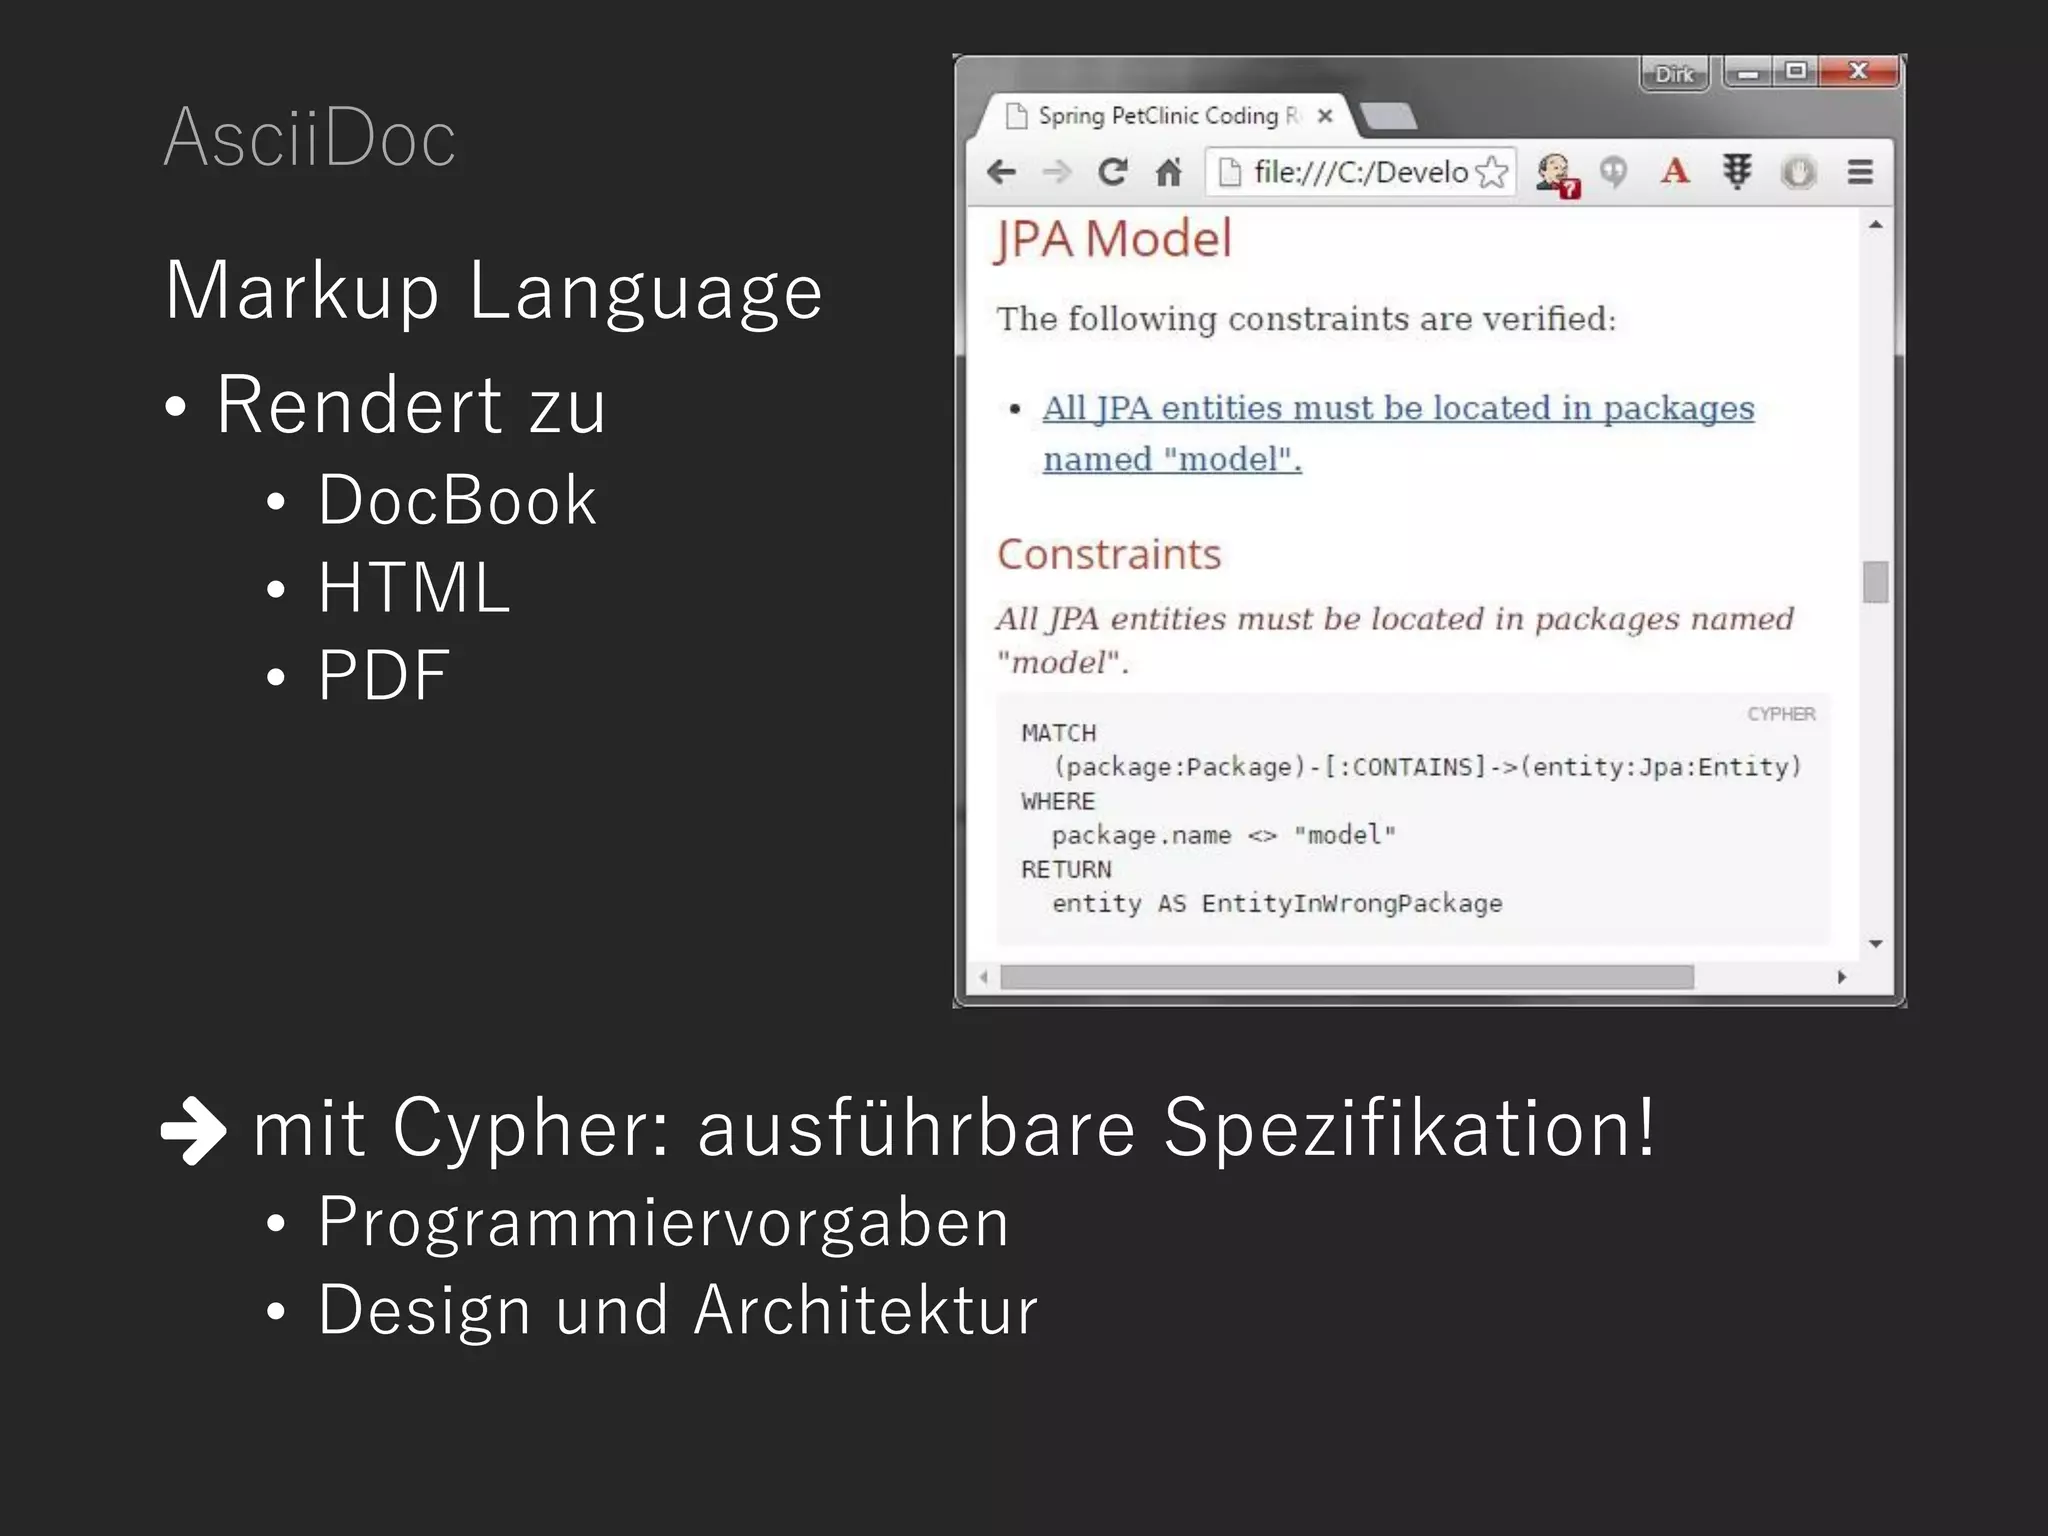Go back with the browser back arrow
This screenshot has width=2048, height=1536.
1001,172
